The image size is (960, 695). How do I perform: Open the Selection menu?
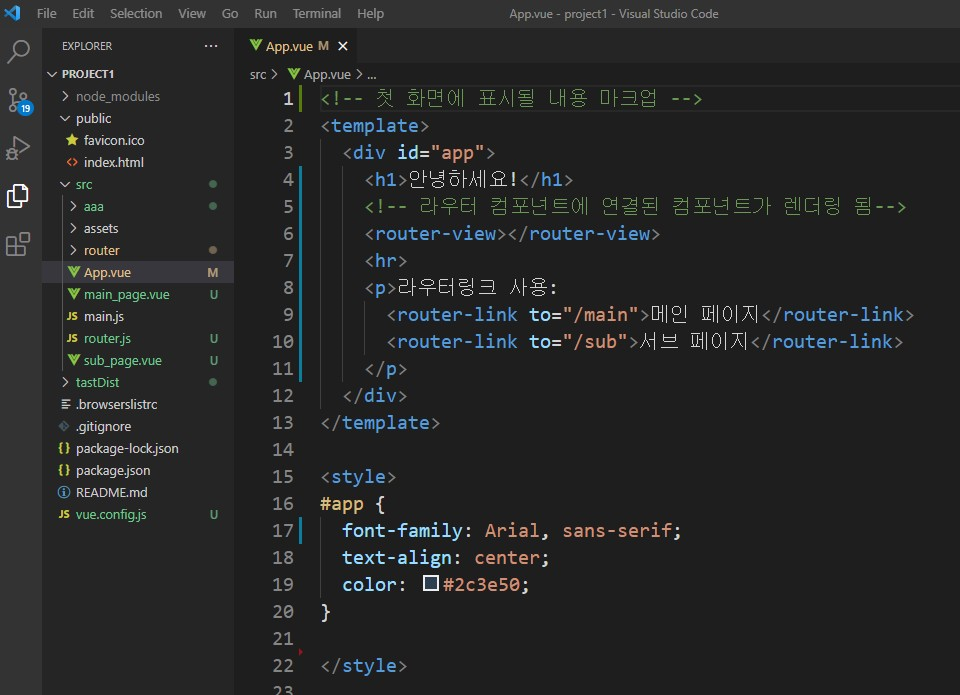pos(135,13)
